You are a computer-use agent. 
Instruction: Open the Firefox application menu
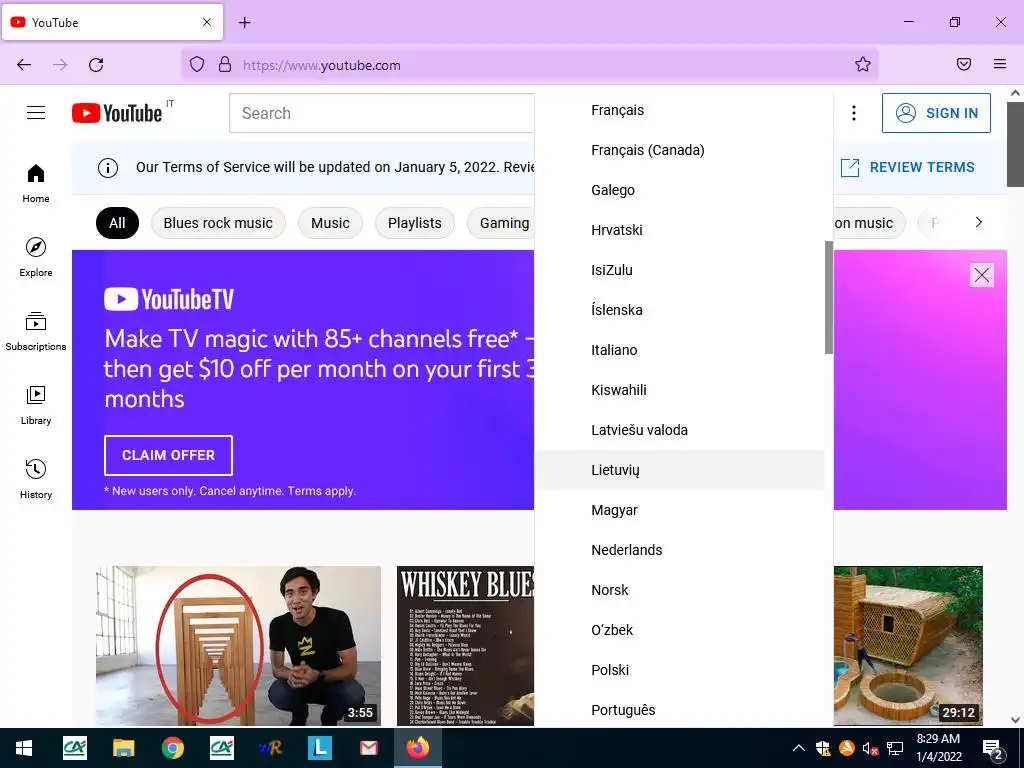point(1000,64)
